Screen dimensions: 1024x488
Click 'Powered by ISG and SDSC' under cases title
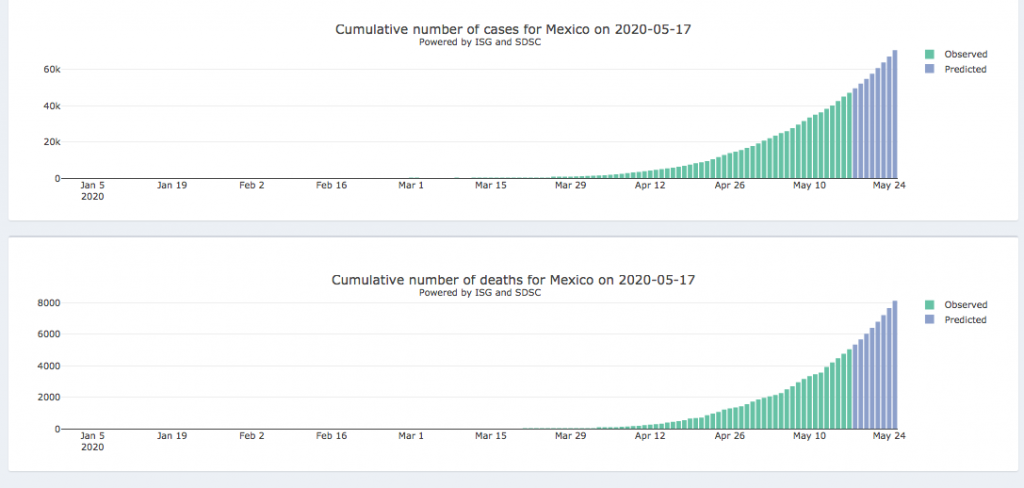point(479,42)
